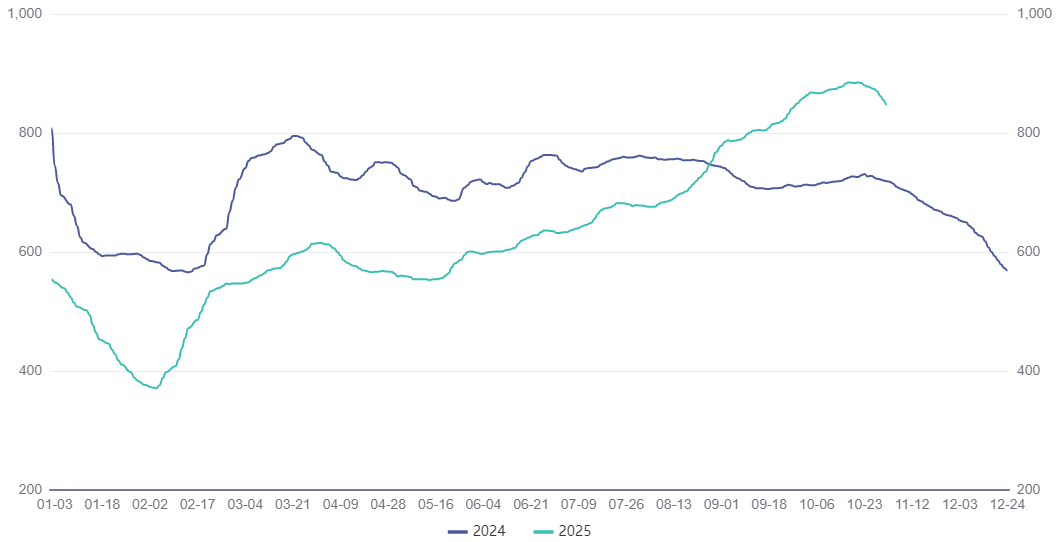Toggle the 2025 series legend label
The width and height of the screenshot is (1063, 542).
pyautogui.click(x=575, y=531)
